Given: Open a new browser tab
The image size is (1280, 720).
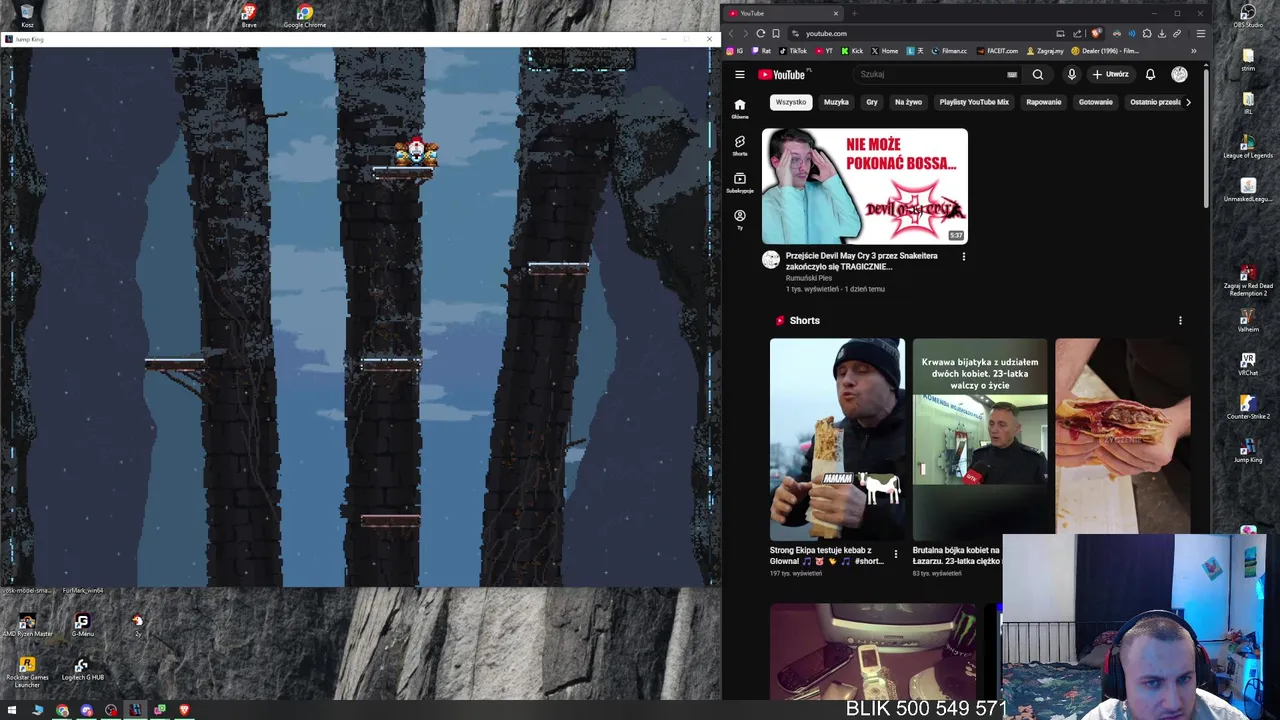Looking at the screenshot, I should [x=855, y=13].
